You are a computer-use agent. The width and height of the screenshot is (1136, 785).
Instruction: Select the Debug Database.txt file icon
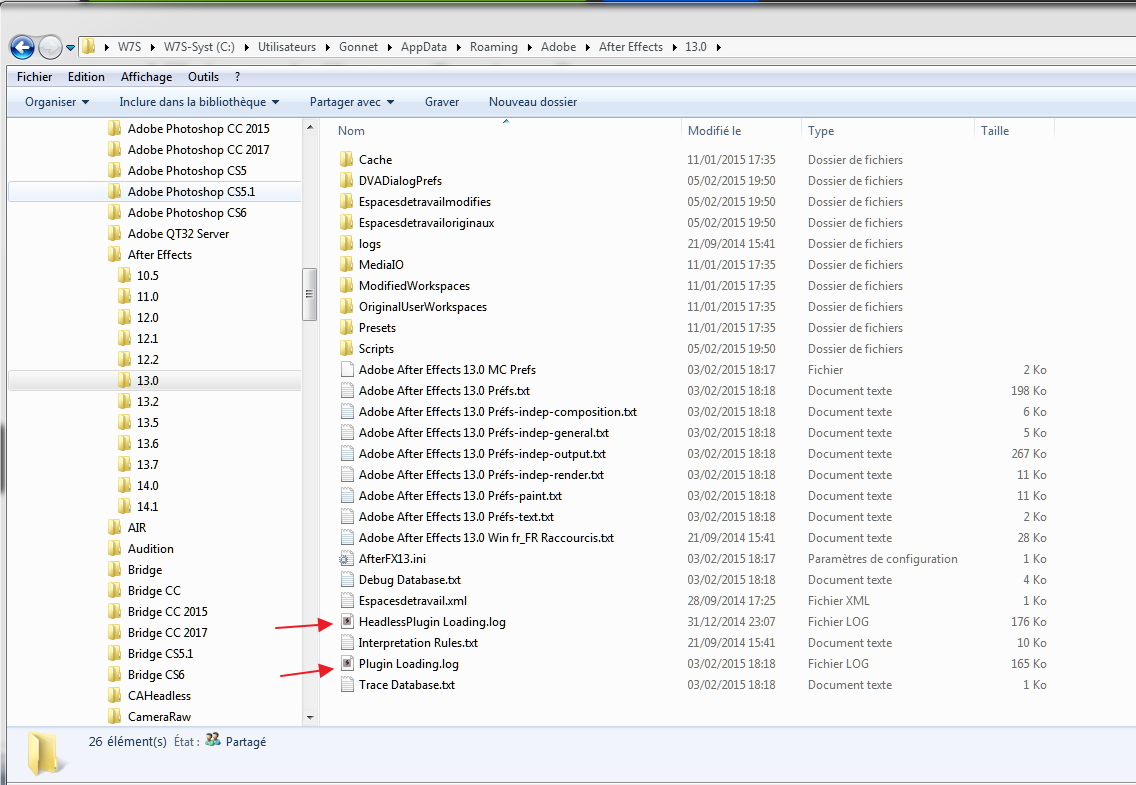pyautogui.click(x=347, y=579)
